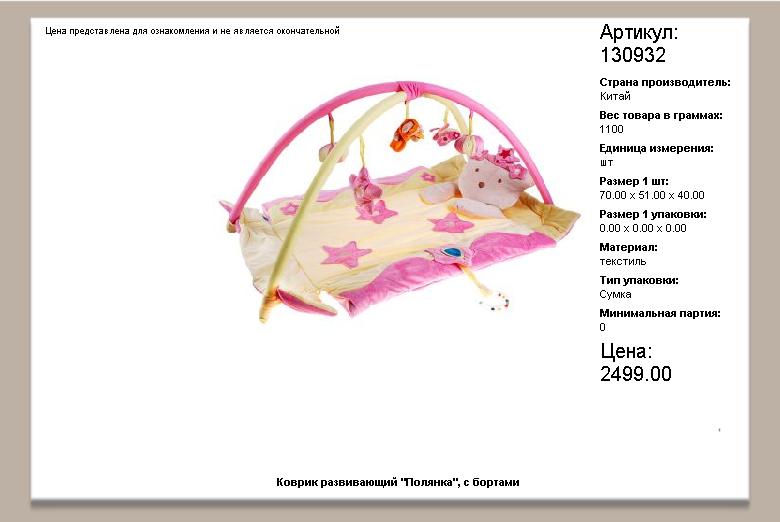
Task: Select the article number 130932
Action: (x=633, y=55)
